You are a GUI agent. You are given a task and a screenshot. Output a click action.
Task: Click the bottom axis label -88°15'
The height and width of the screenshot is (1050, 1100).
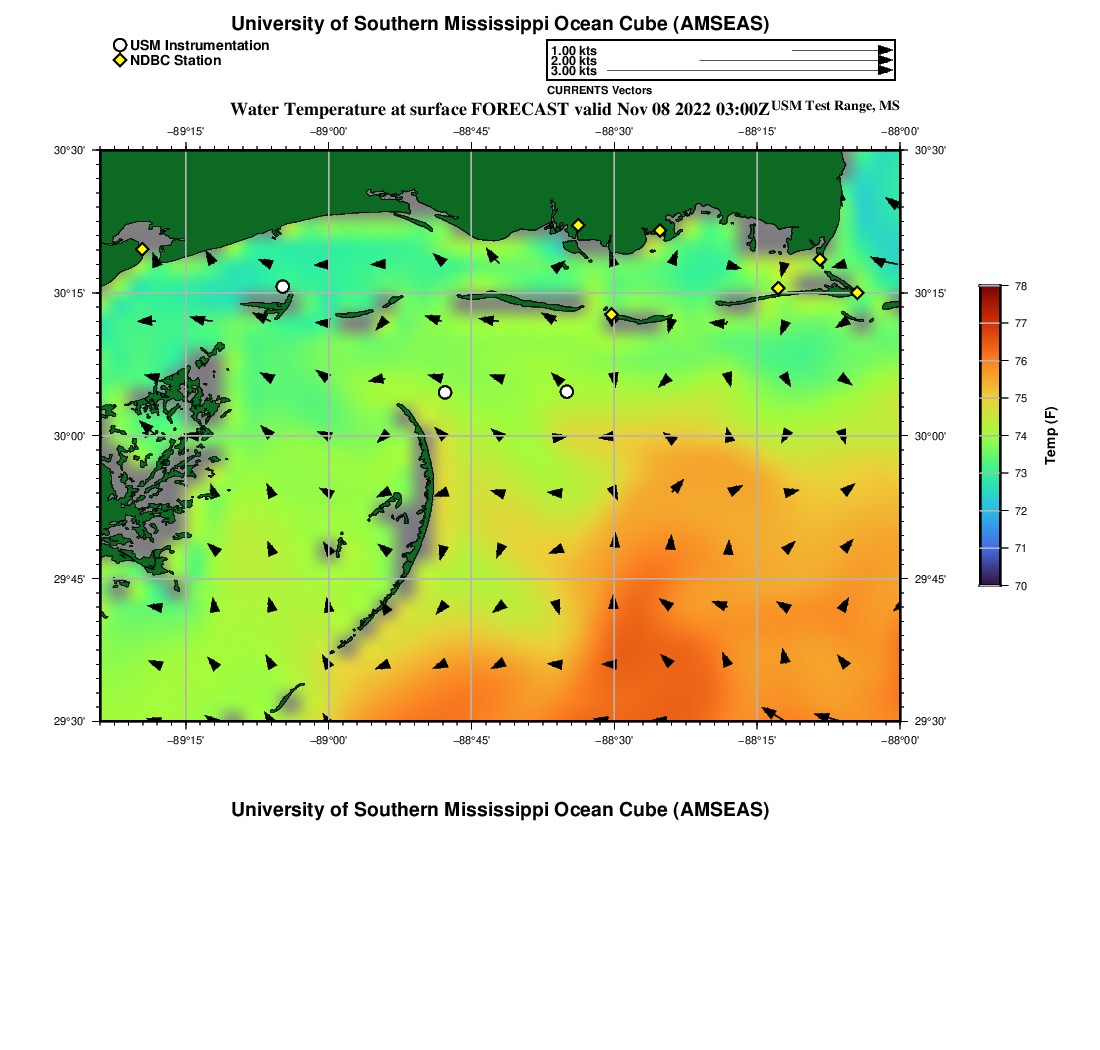tap(758, 741)
